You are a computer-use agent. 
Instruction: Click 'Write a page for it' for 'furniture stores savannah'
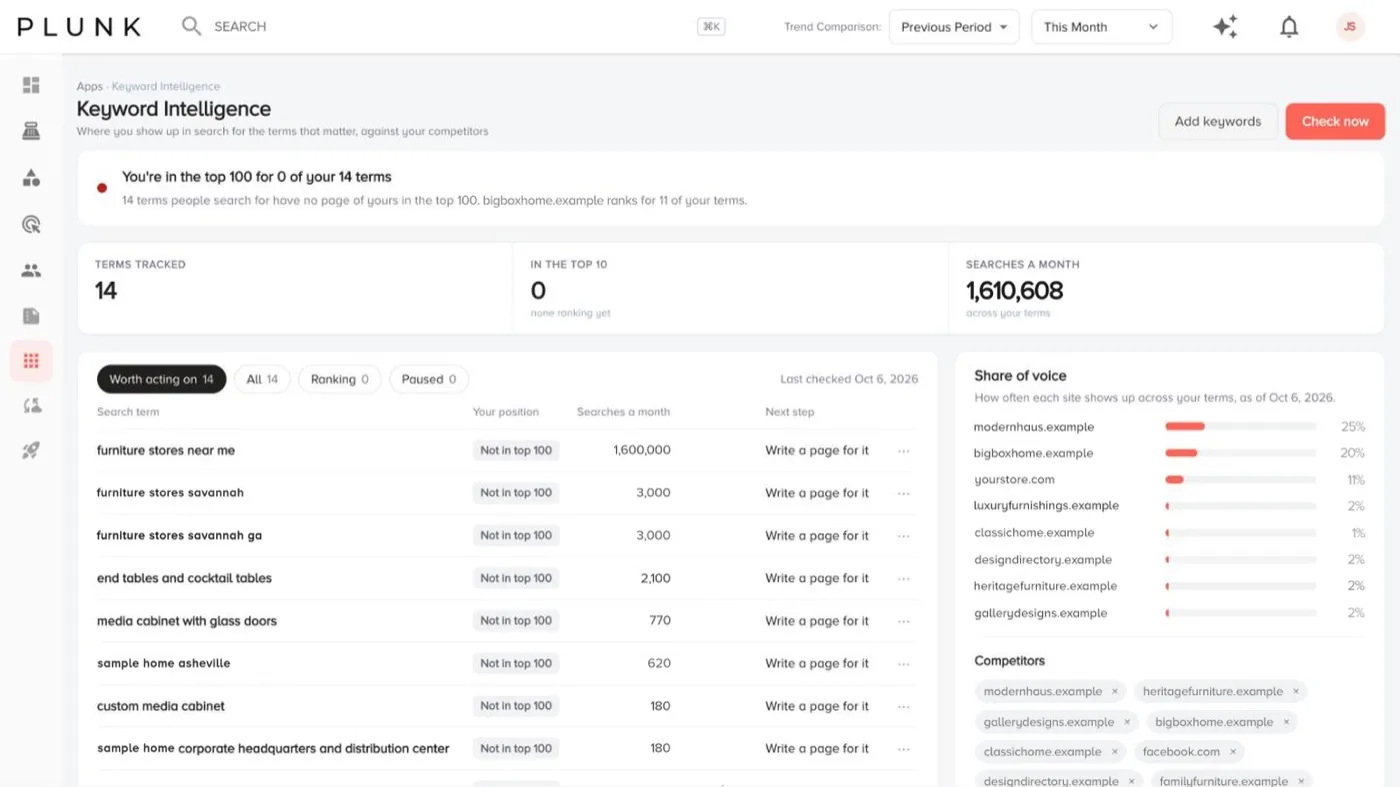[817, 493]
